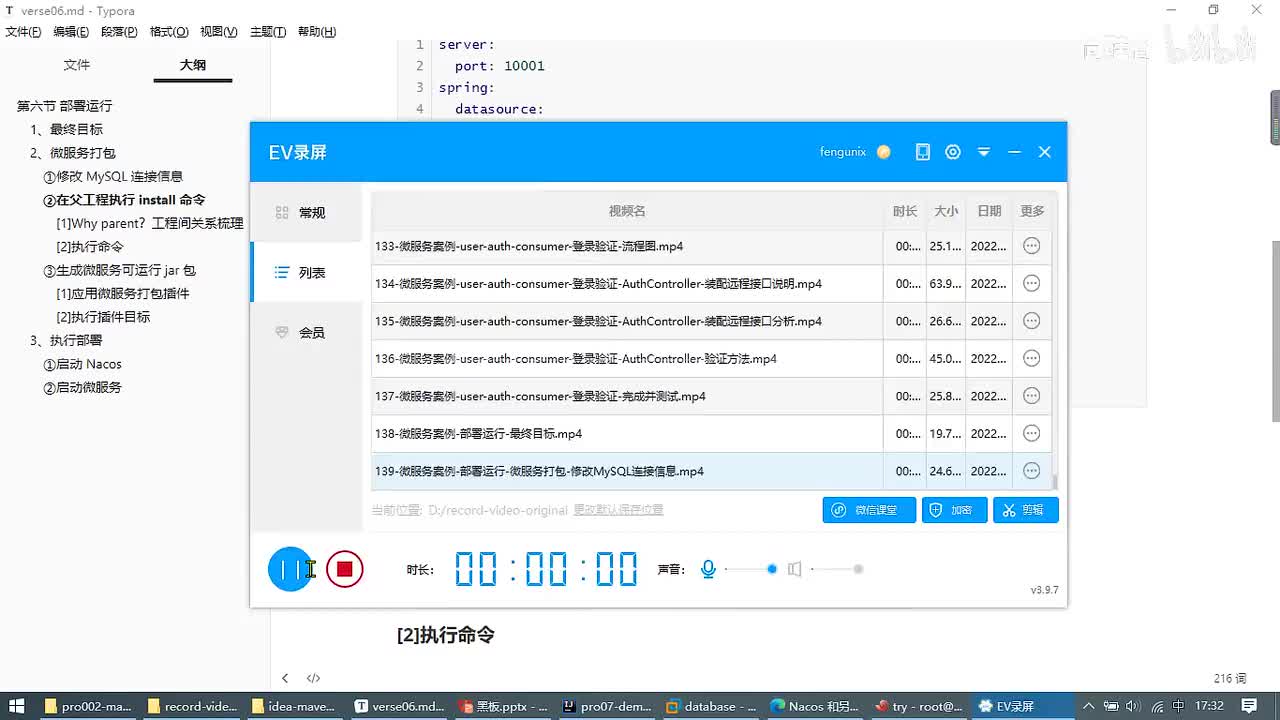Open the Windows Start button
This screenshot has width=1280, height=720.
click(x=17, y=706)
